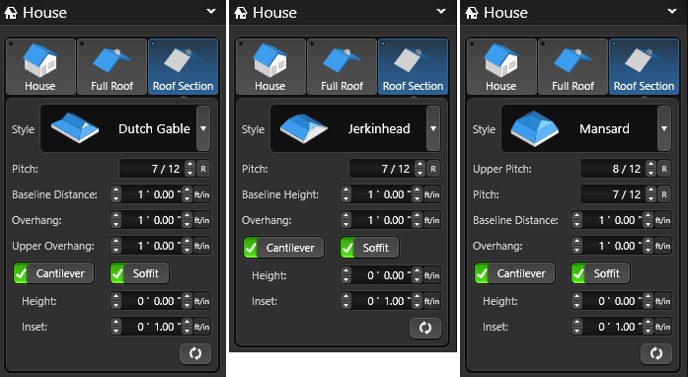688x377 pixels.
Task: Select House mode in Mansard panel
Action: click(501, 67)
